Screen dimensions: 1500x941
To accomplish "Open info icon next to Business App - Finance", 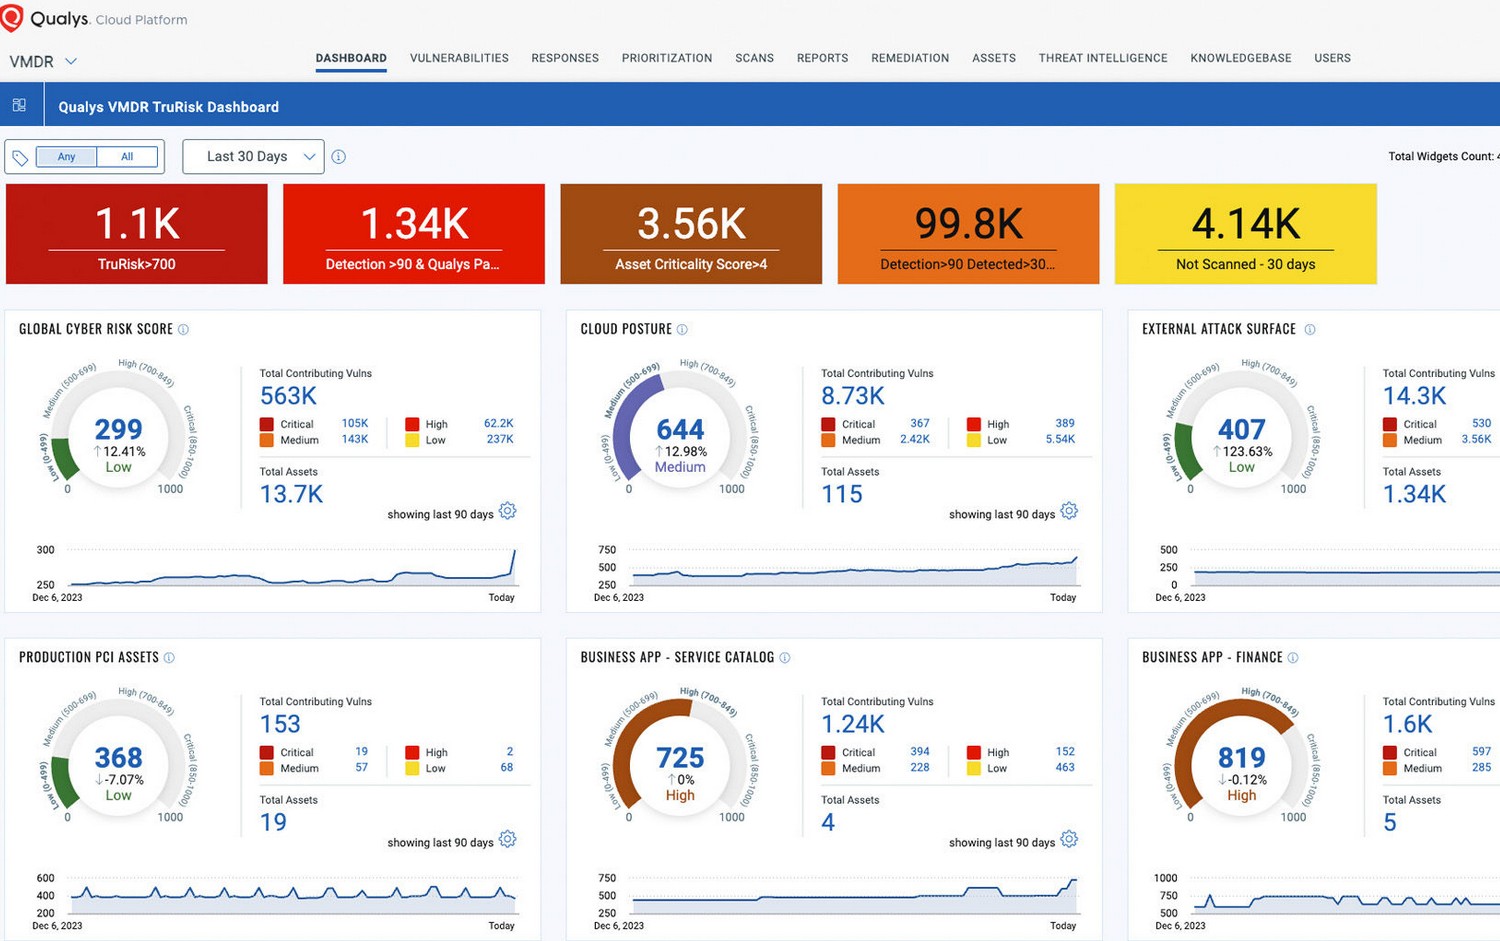I will tap(1293, 657).
